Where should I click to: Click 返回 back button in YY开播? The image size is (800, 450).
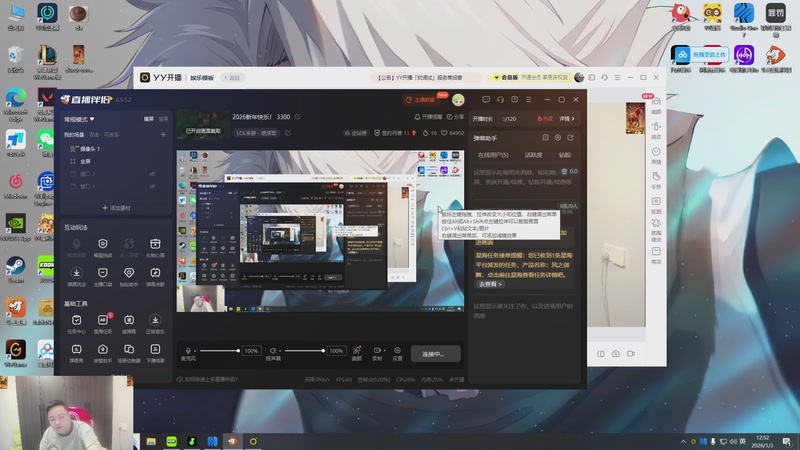click(x=232, y=78)
